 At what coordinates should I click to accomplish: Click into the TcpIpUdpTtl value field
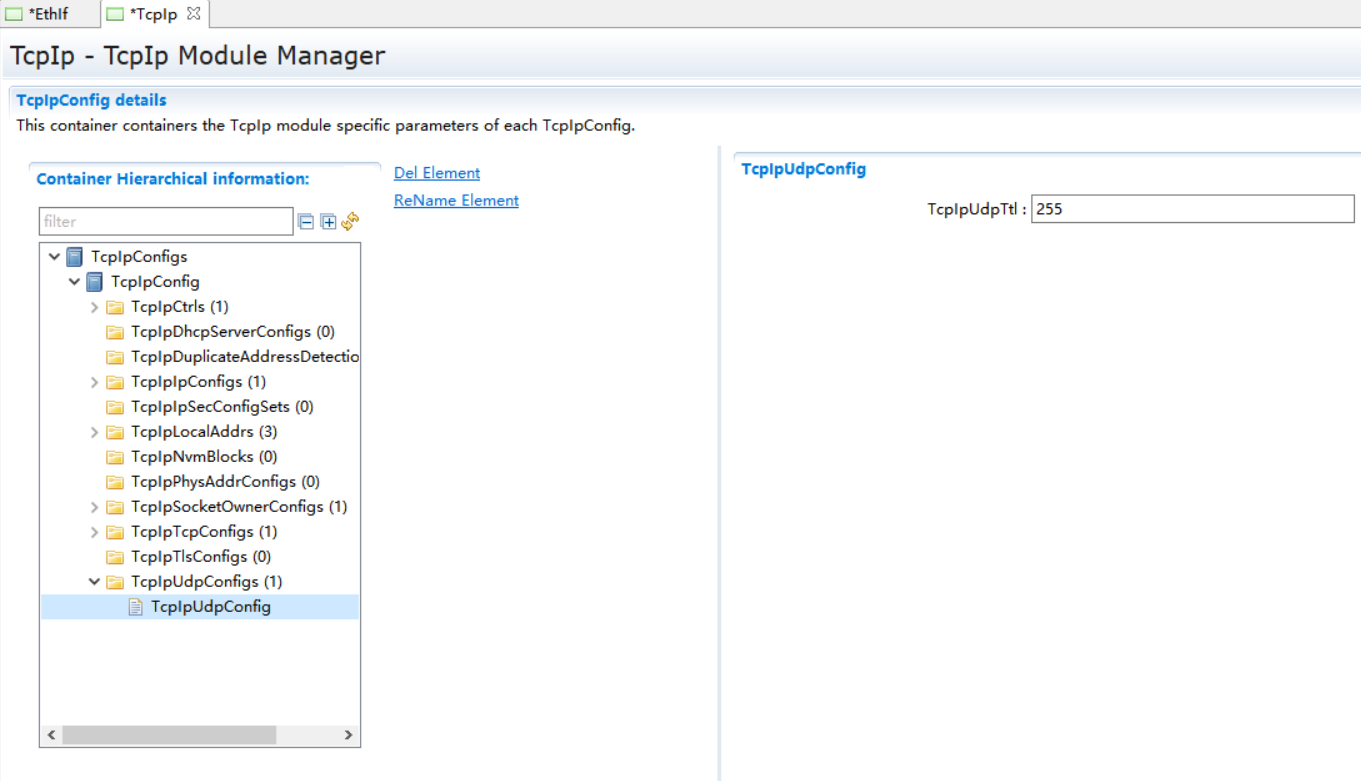[x=1192, y=209]
